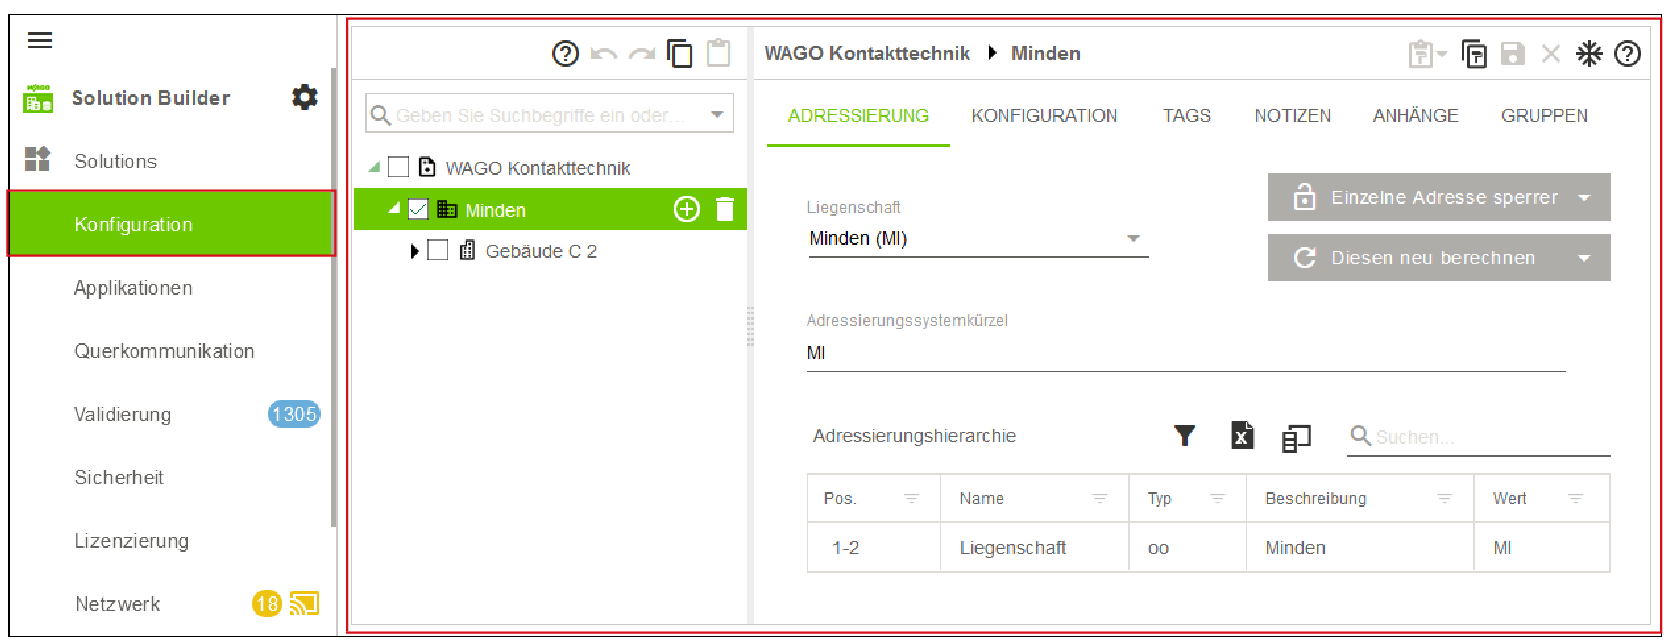Open Sicherheit in the sidebar
Viewport: 1670px width, 644px height.
(x=119, y=477)
